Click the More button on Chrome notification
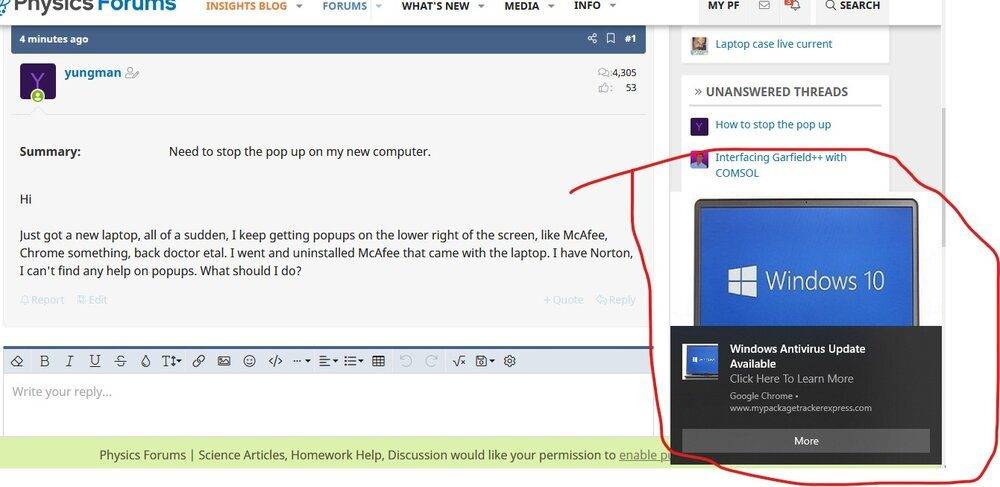 click(806, 440)
